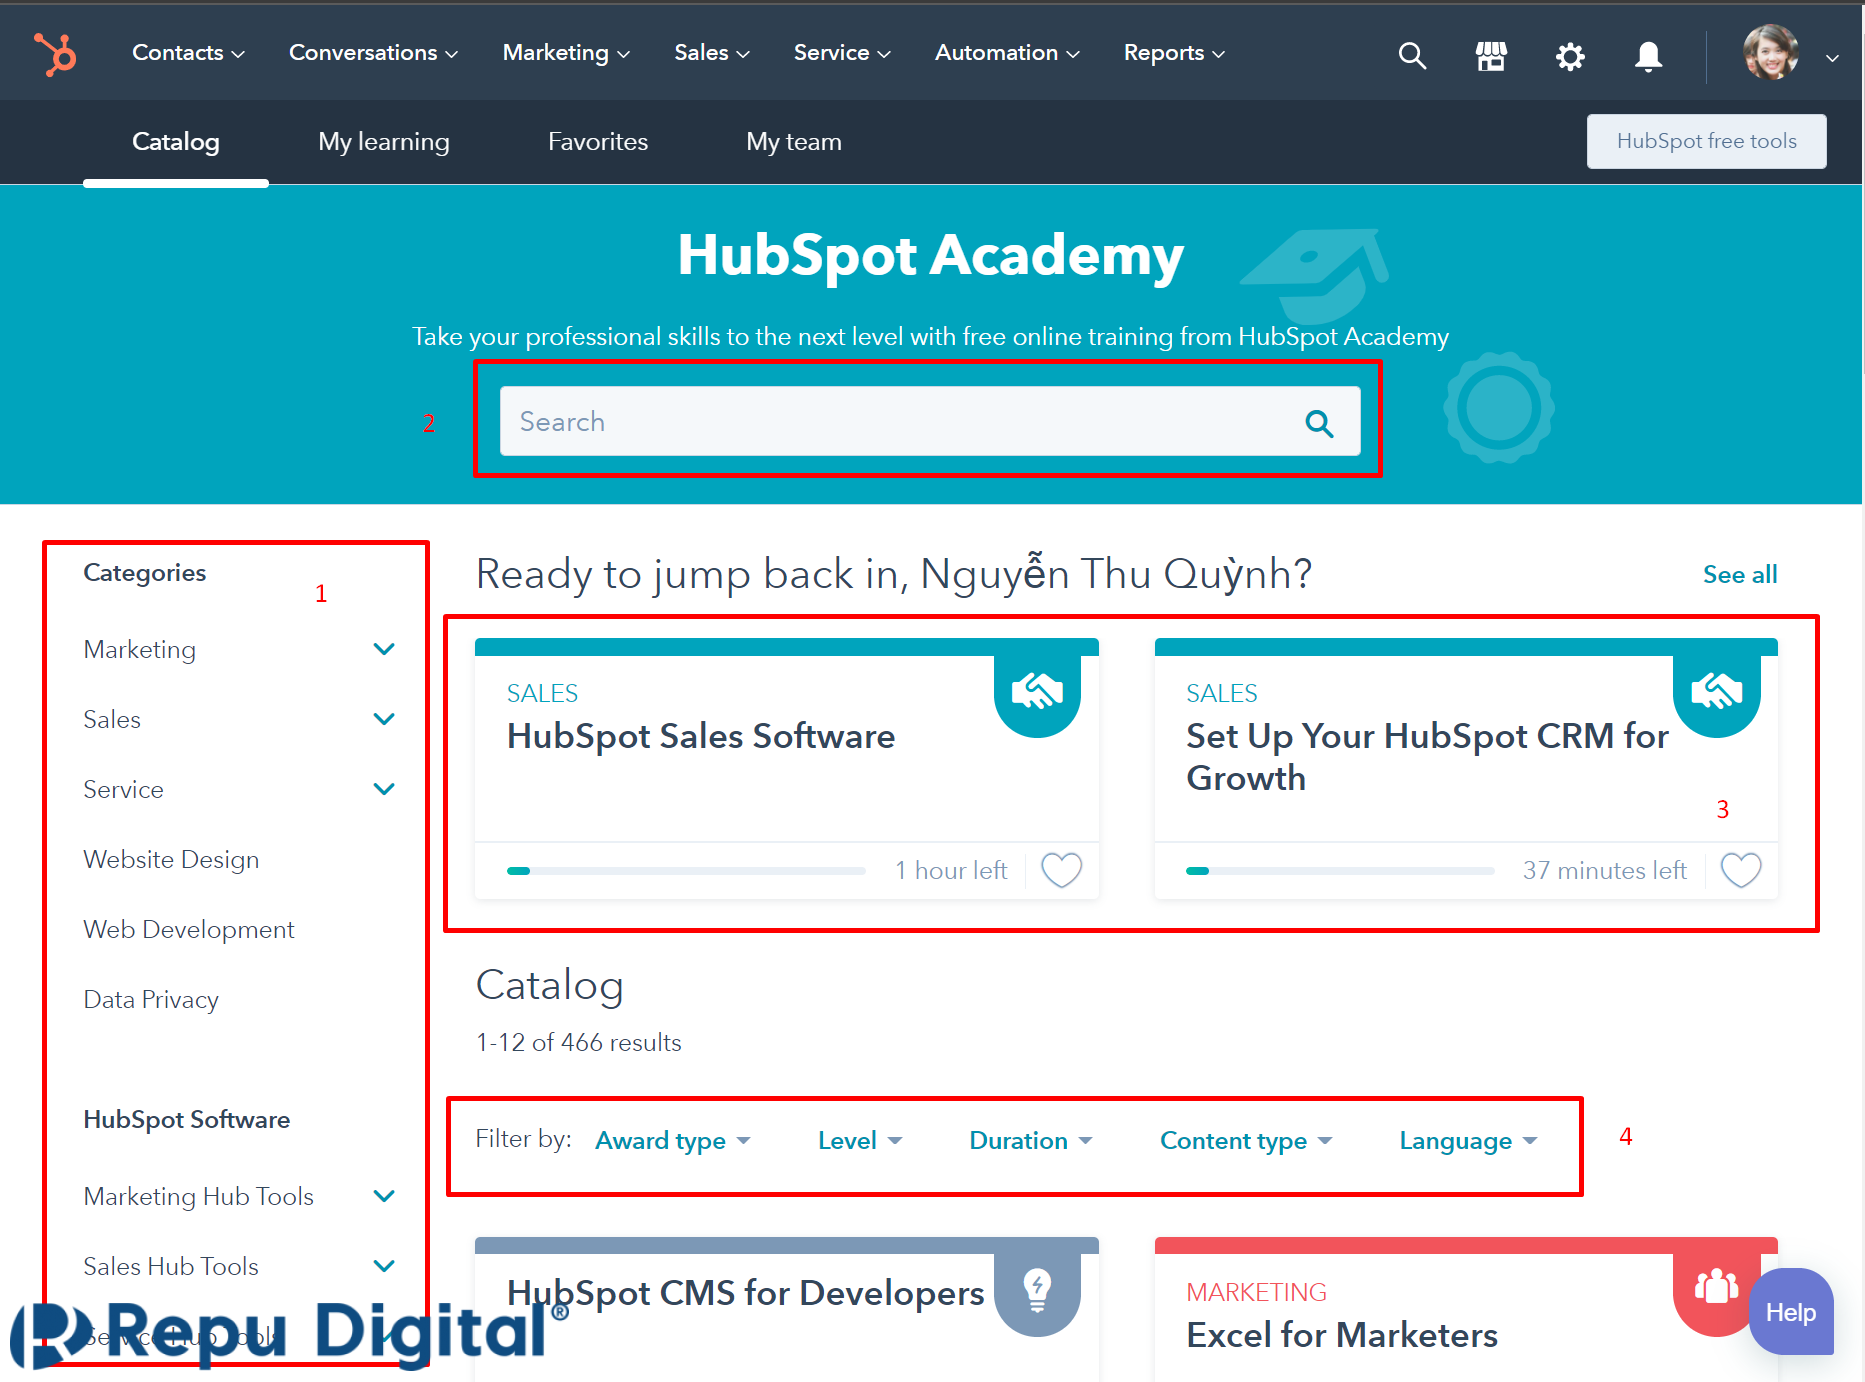Open the Excel for Marketers course
The width and height of the screenshot is (1865, 1382).
pyautogui.click(x=1342, y=1336)
